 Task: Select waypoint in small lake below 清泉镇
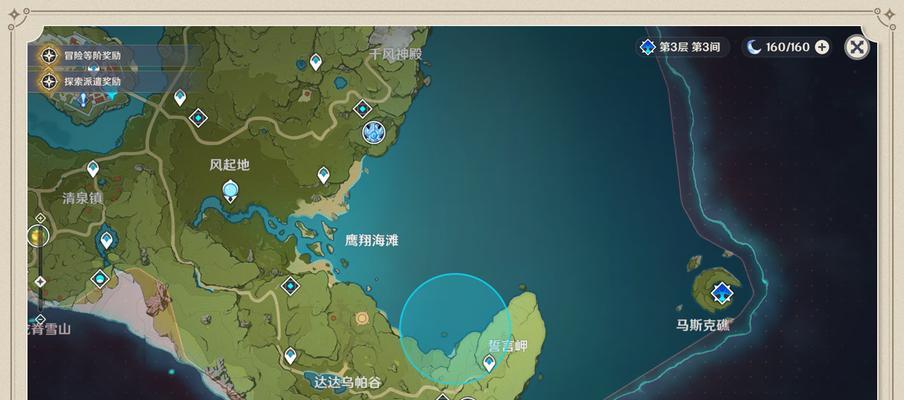coord(107,240)
